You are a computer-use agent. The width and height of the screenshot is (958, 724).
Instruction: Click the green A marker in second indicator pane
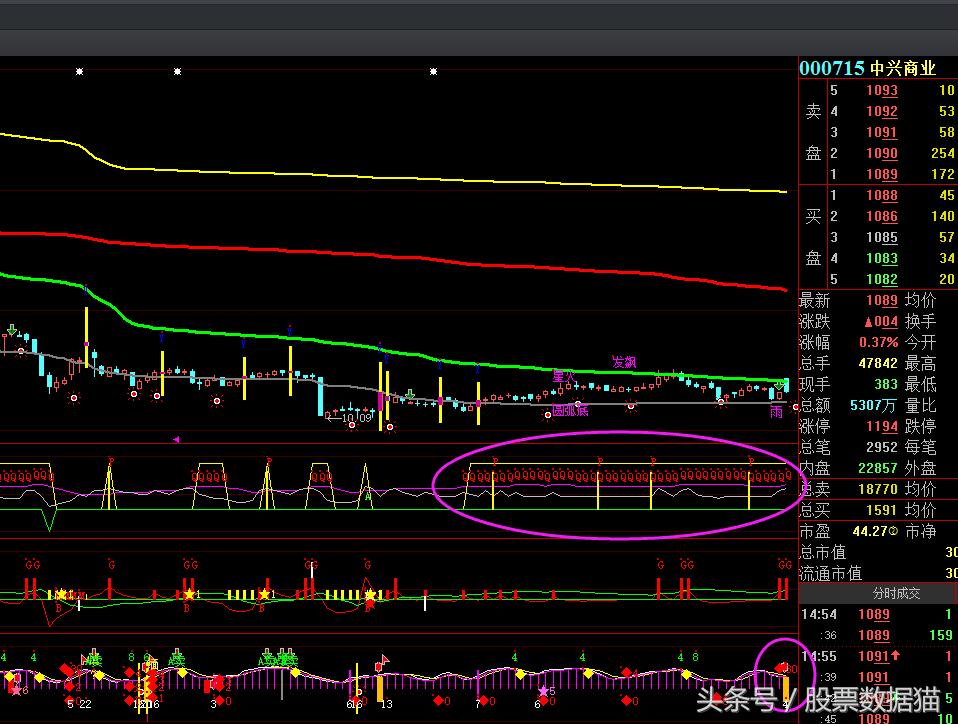coord(368,497)
